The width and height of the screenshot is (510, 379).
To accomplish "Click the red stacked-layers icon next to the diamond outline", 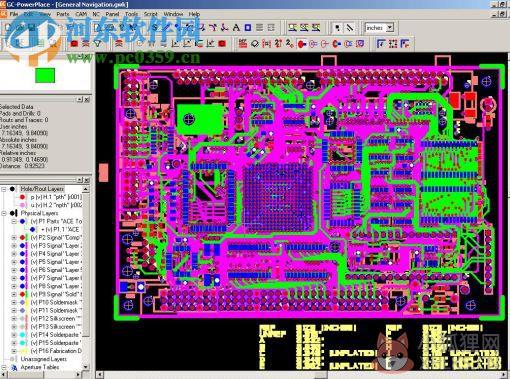I will tap(243, 43).
